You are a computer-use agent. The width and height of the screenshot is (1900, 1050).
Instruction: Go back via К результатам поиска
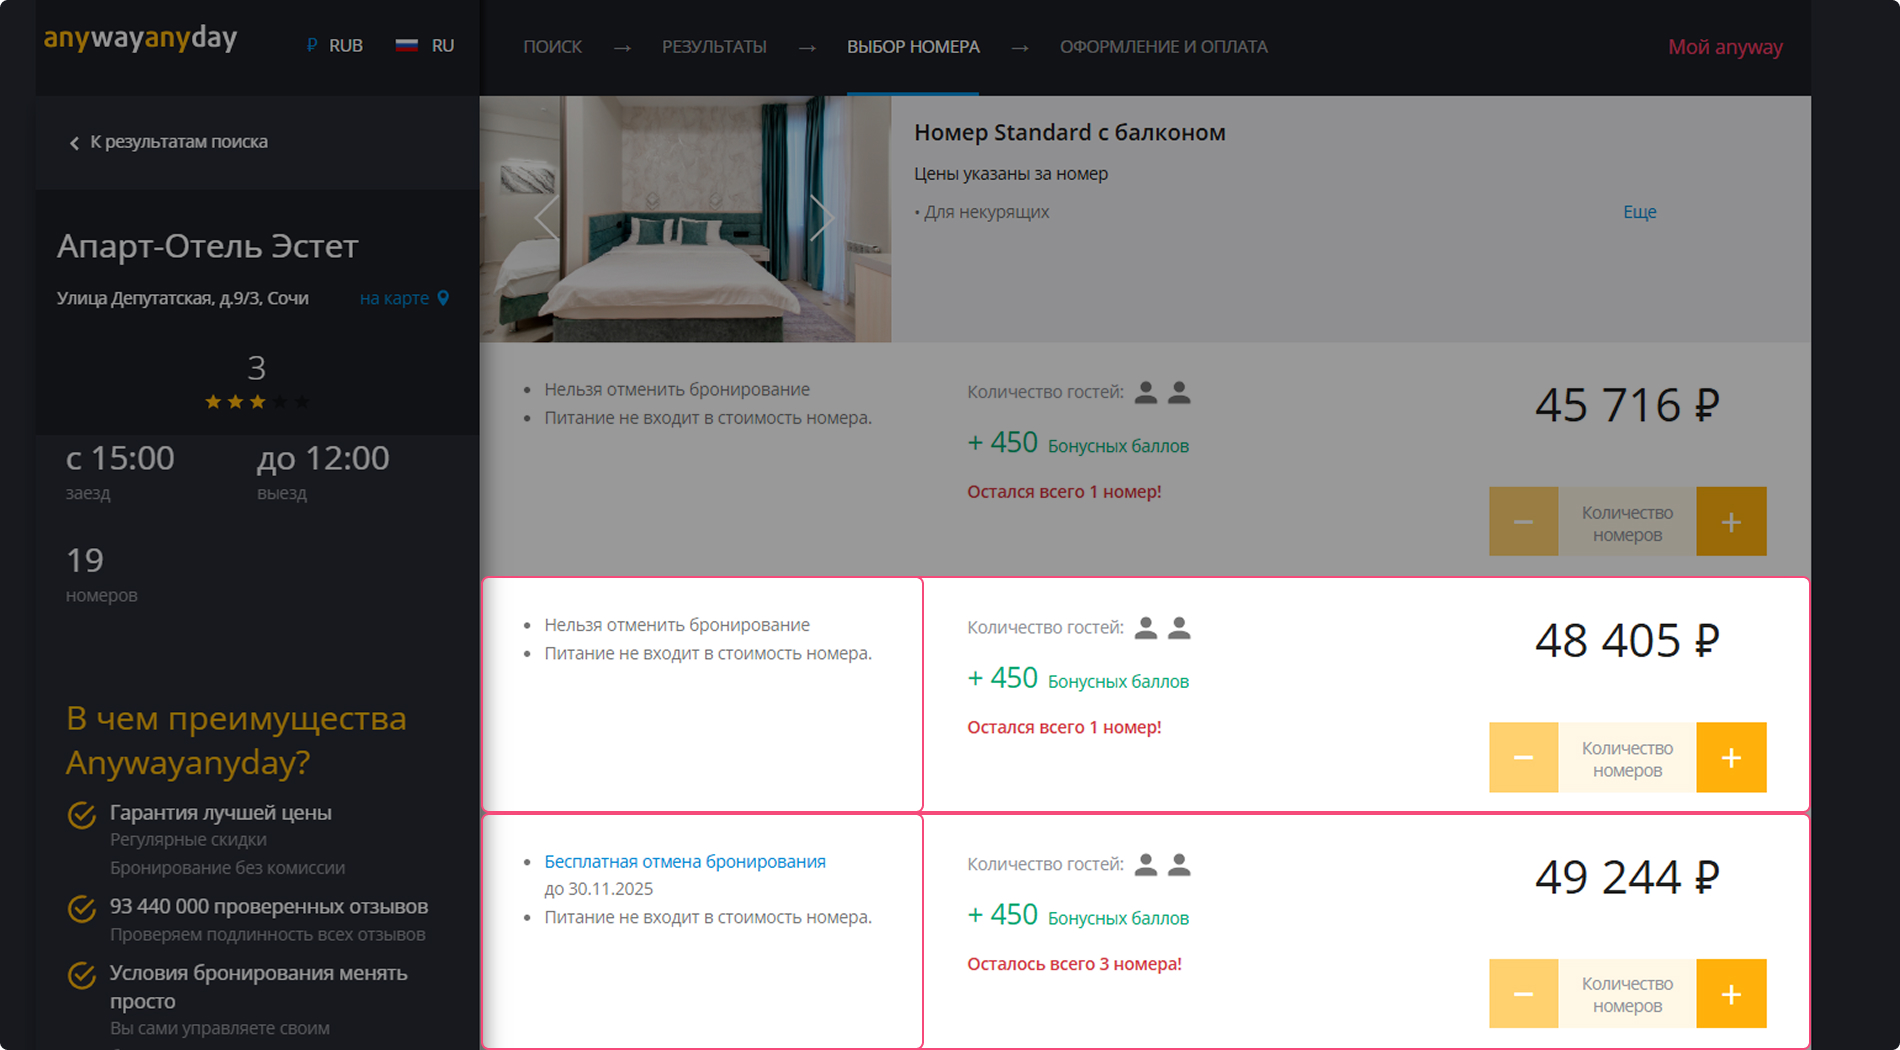click(168, 142)
